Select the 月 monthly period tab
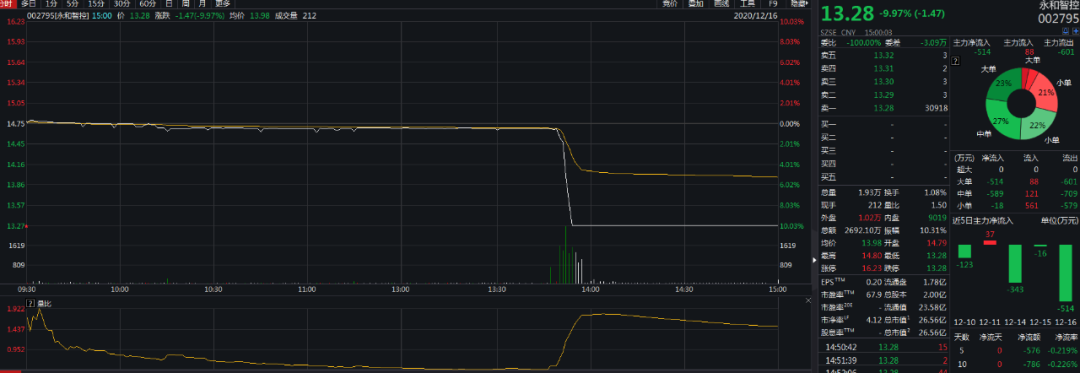Image resolution: width=1080 pixels, height=373 pixels. click(201, 3)
